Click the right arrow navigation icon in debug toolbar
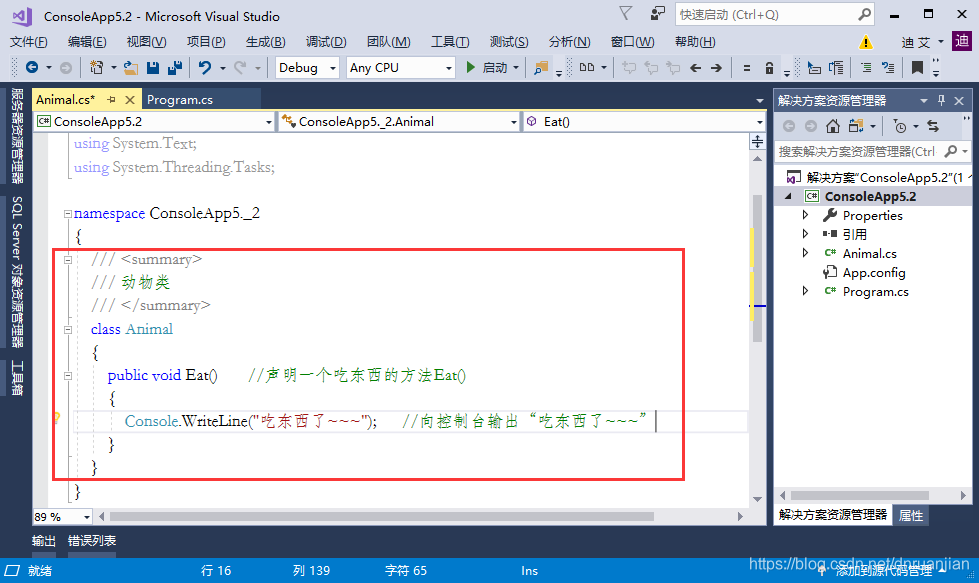 coord(716,67)
